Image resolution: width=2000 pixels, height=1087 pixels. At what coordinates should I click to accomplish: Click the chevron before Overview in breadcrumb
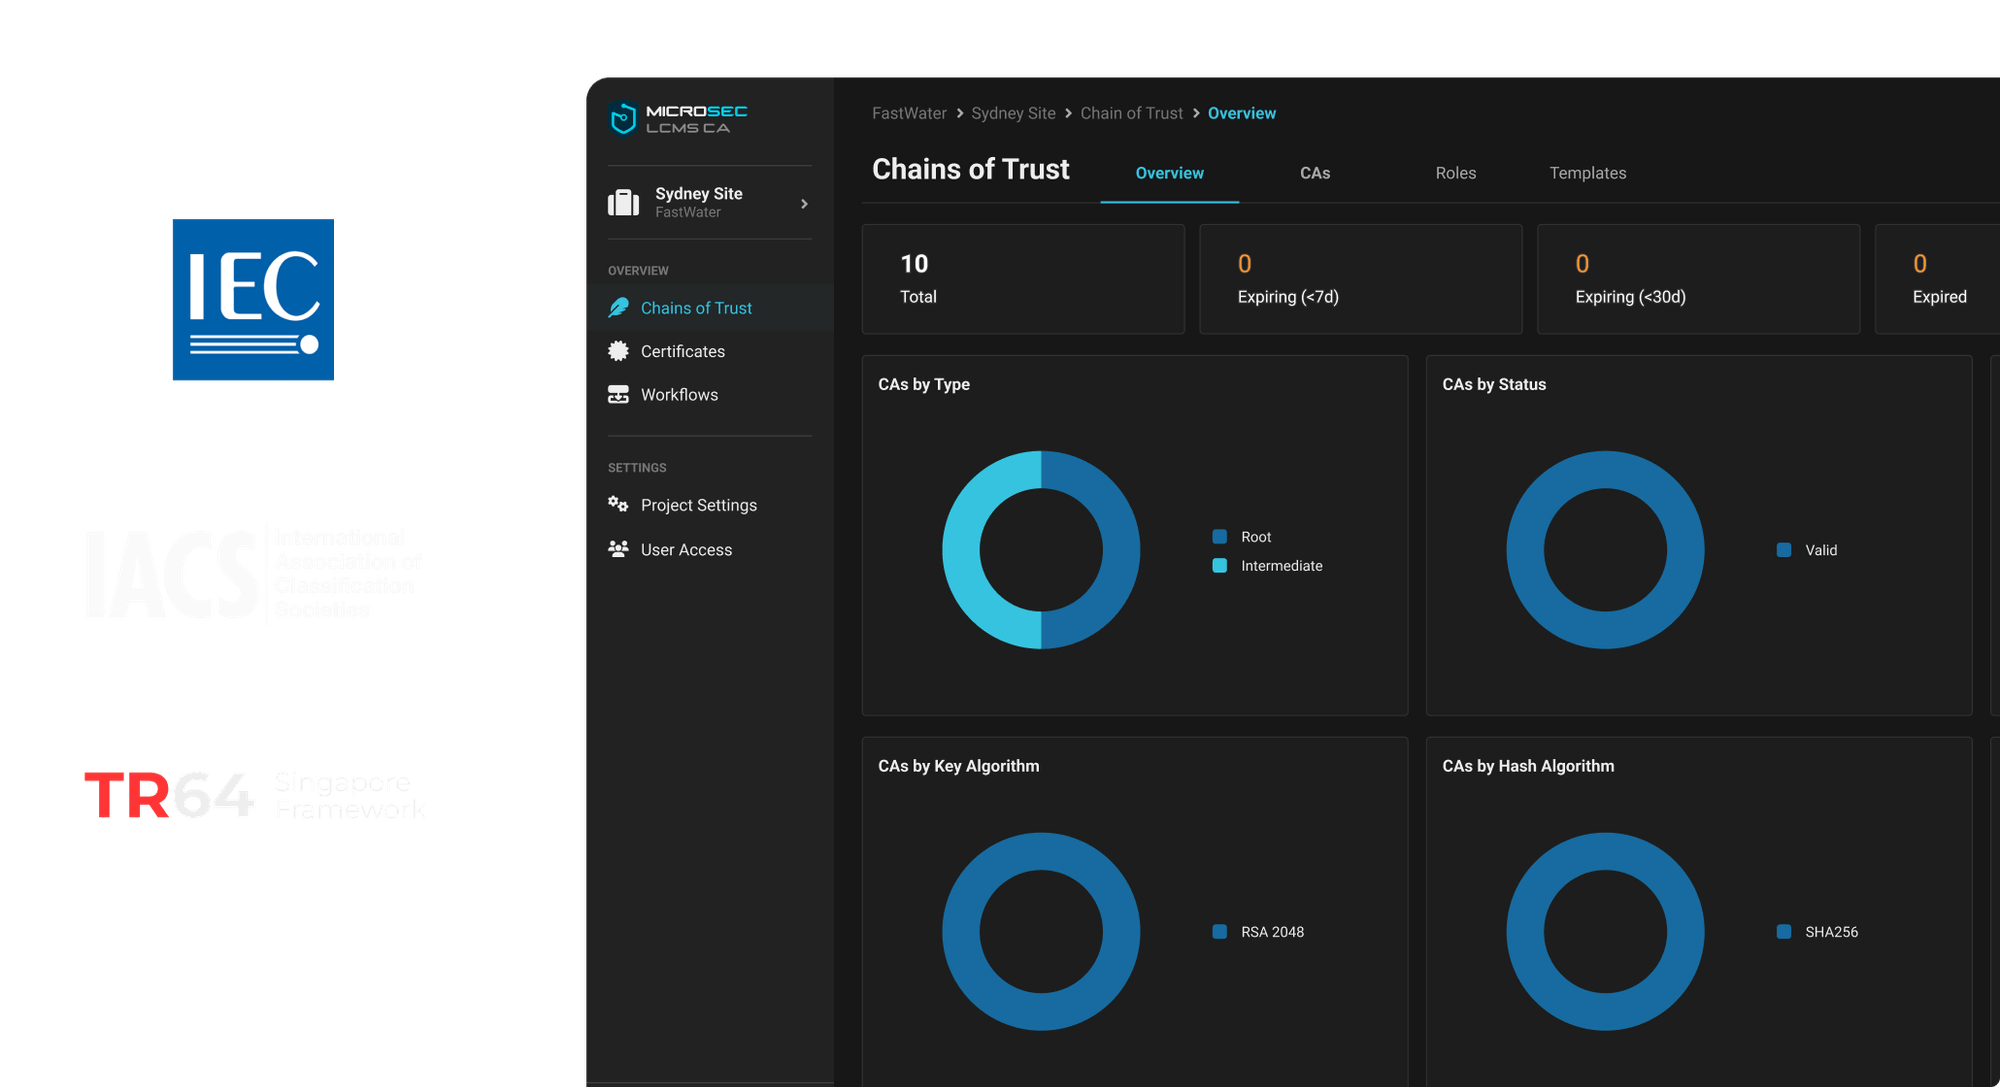tap(1196, 114)
